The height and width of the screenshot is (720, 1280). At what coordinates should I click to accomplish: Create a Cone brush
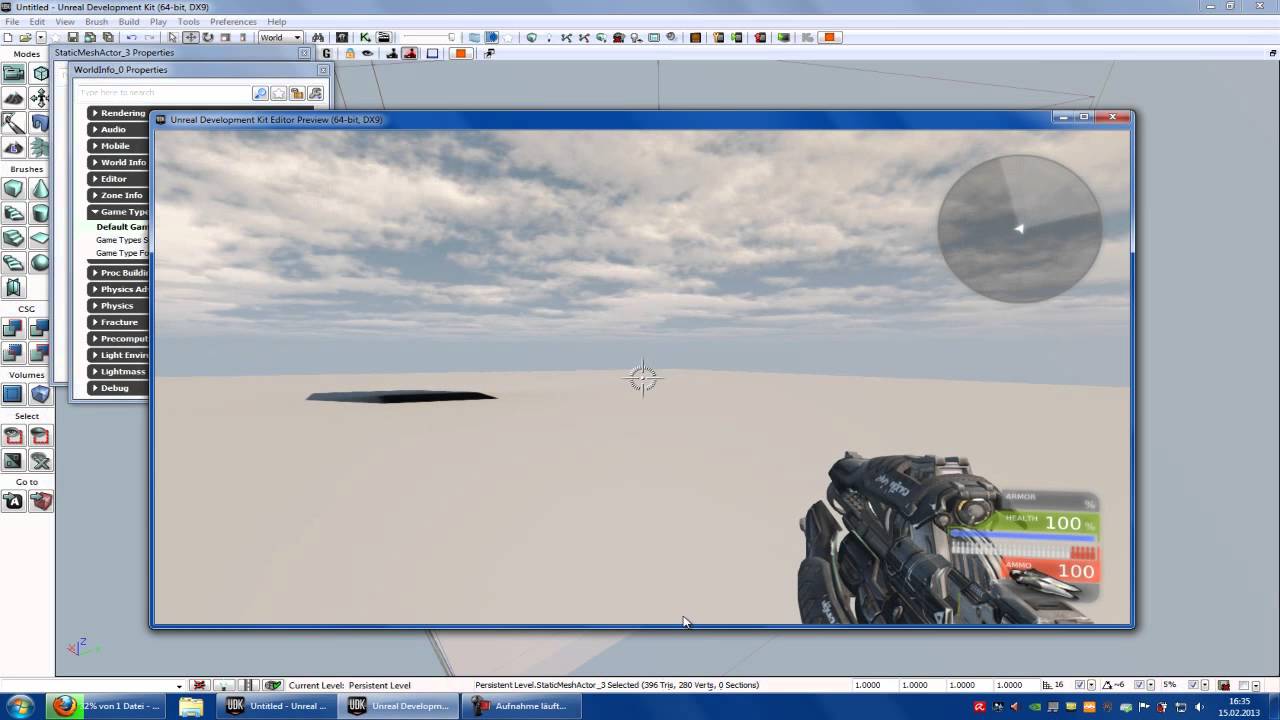pos(40,189)
